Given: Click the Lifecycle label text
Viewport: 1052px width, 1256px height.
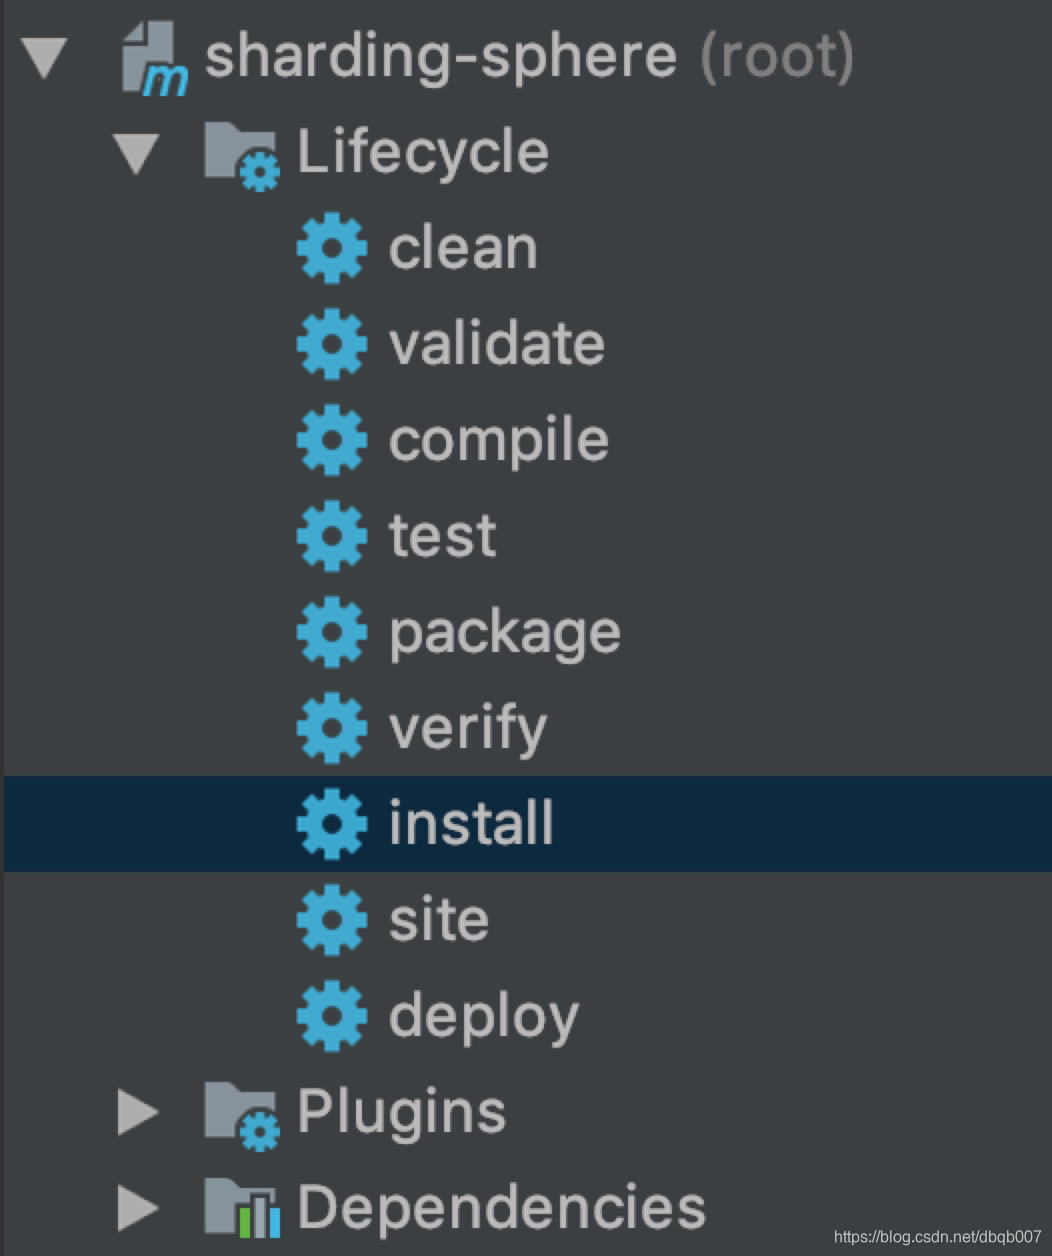Looking at the screenshot, I should [423, 154].
